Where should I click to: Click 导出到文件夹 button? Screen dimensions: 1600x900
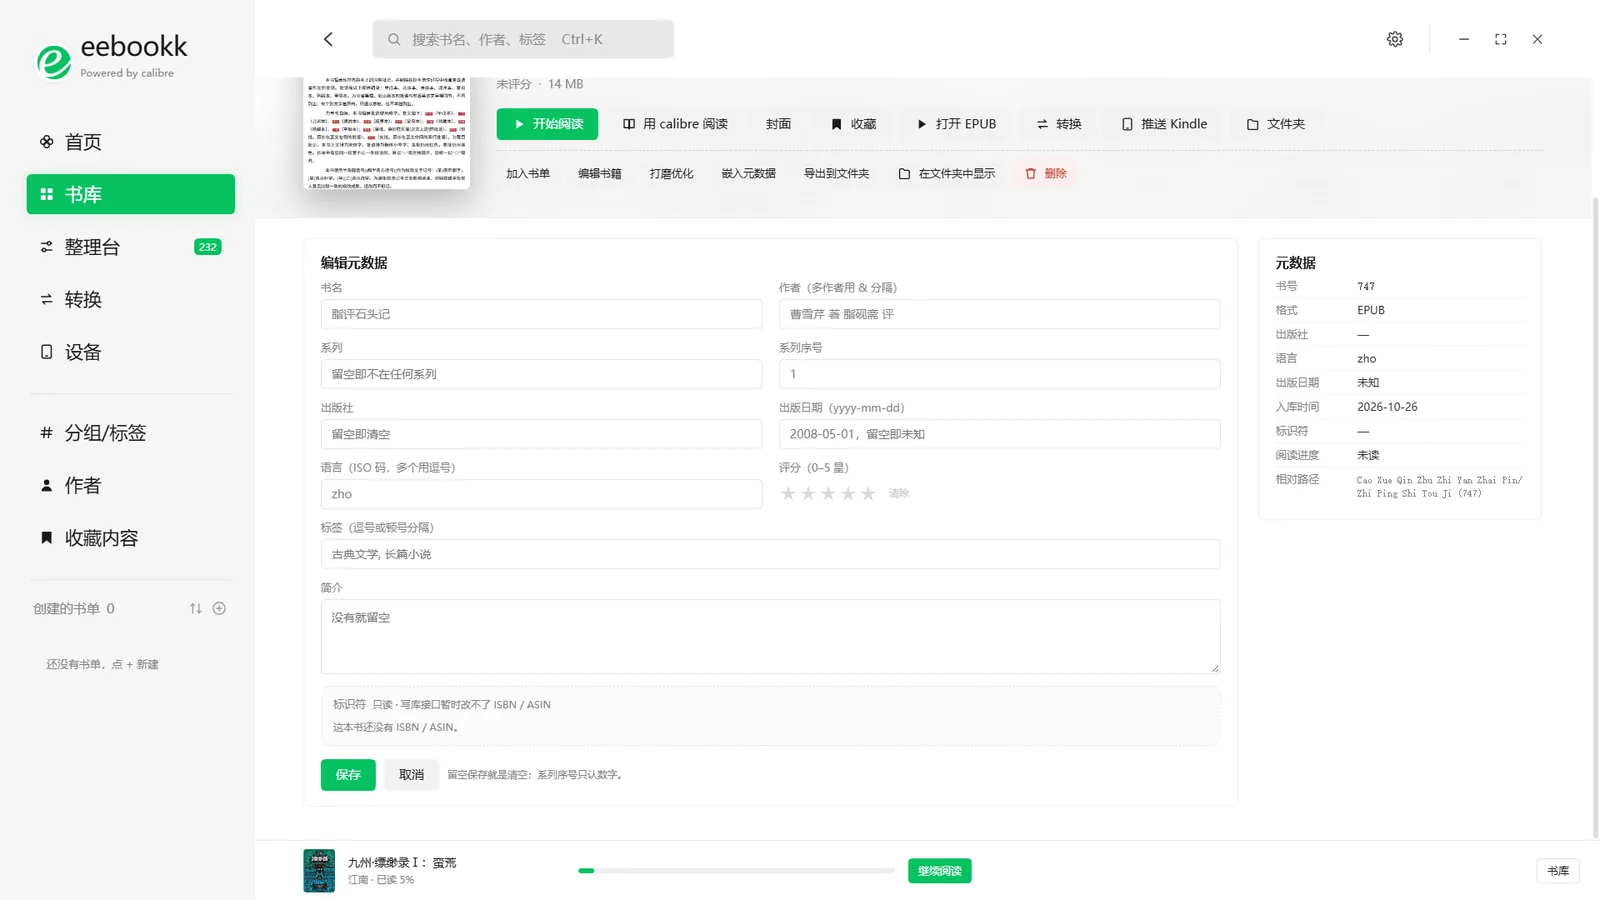pyautogui.click(x=837, y=174)
